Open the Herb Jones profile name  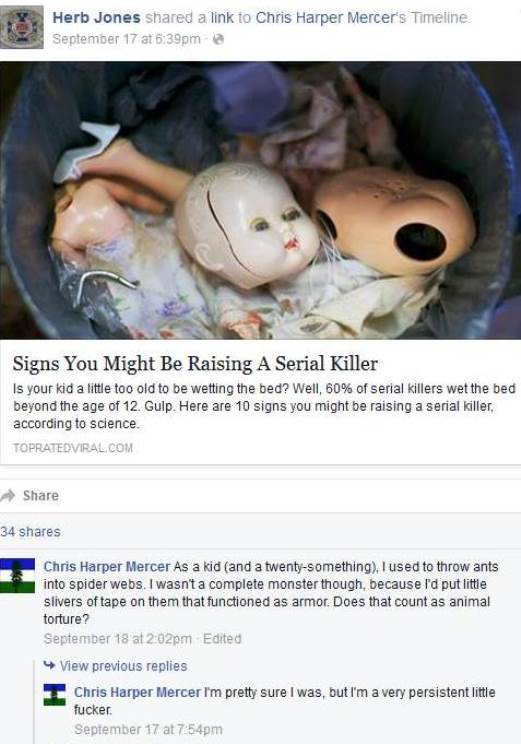[x=96, y=18]
